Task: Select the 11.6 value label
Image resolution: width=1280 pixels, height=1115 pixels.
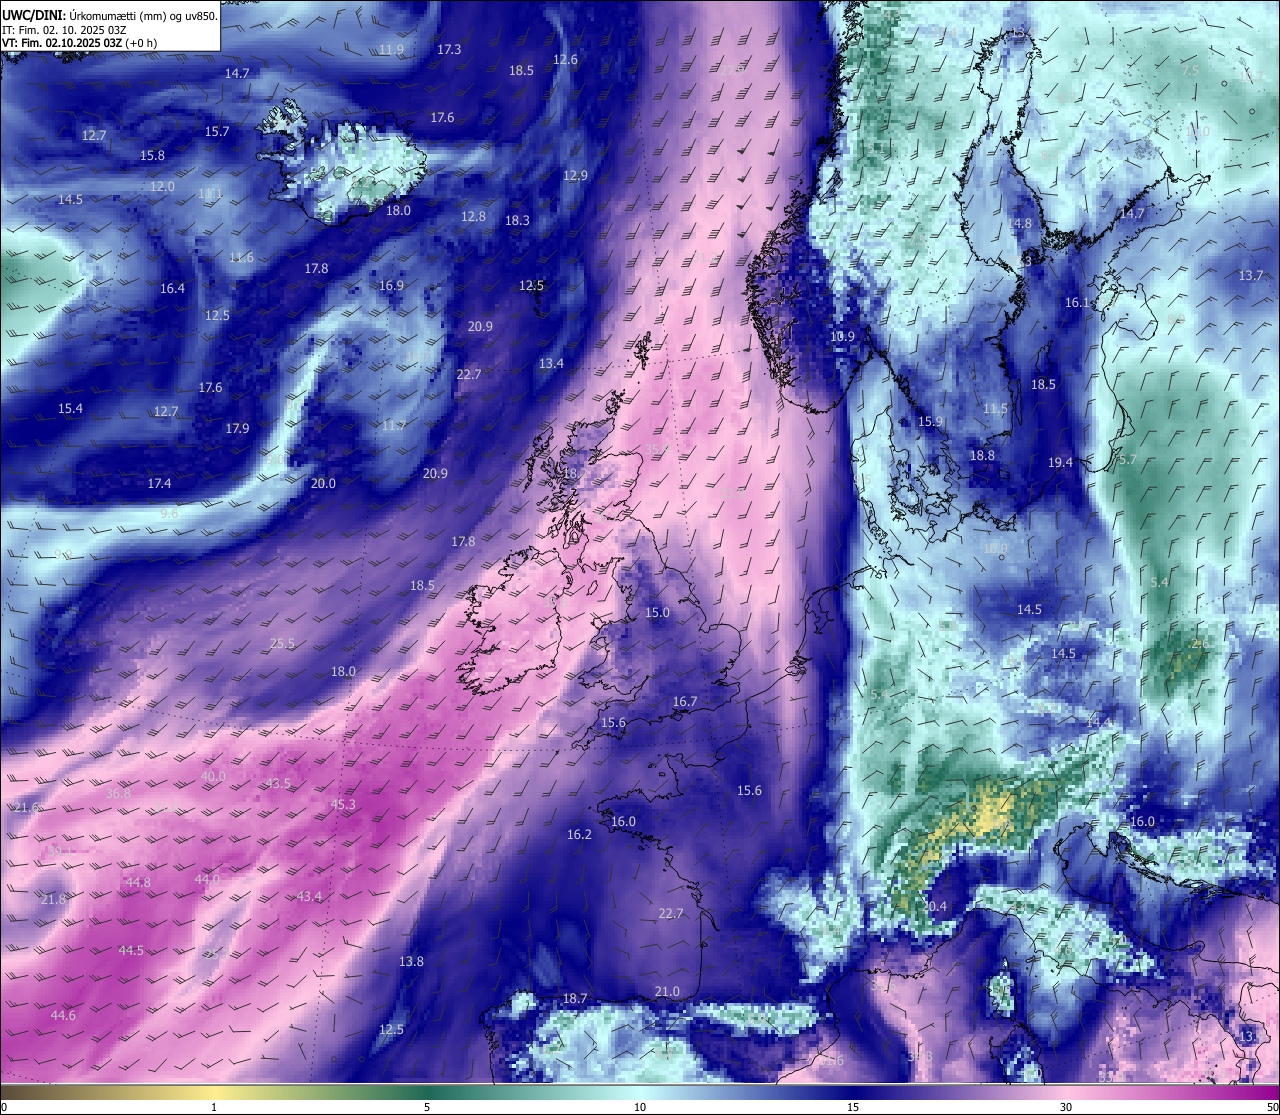Action: pos(241,257)
